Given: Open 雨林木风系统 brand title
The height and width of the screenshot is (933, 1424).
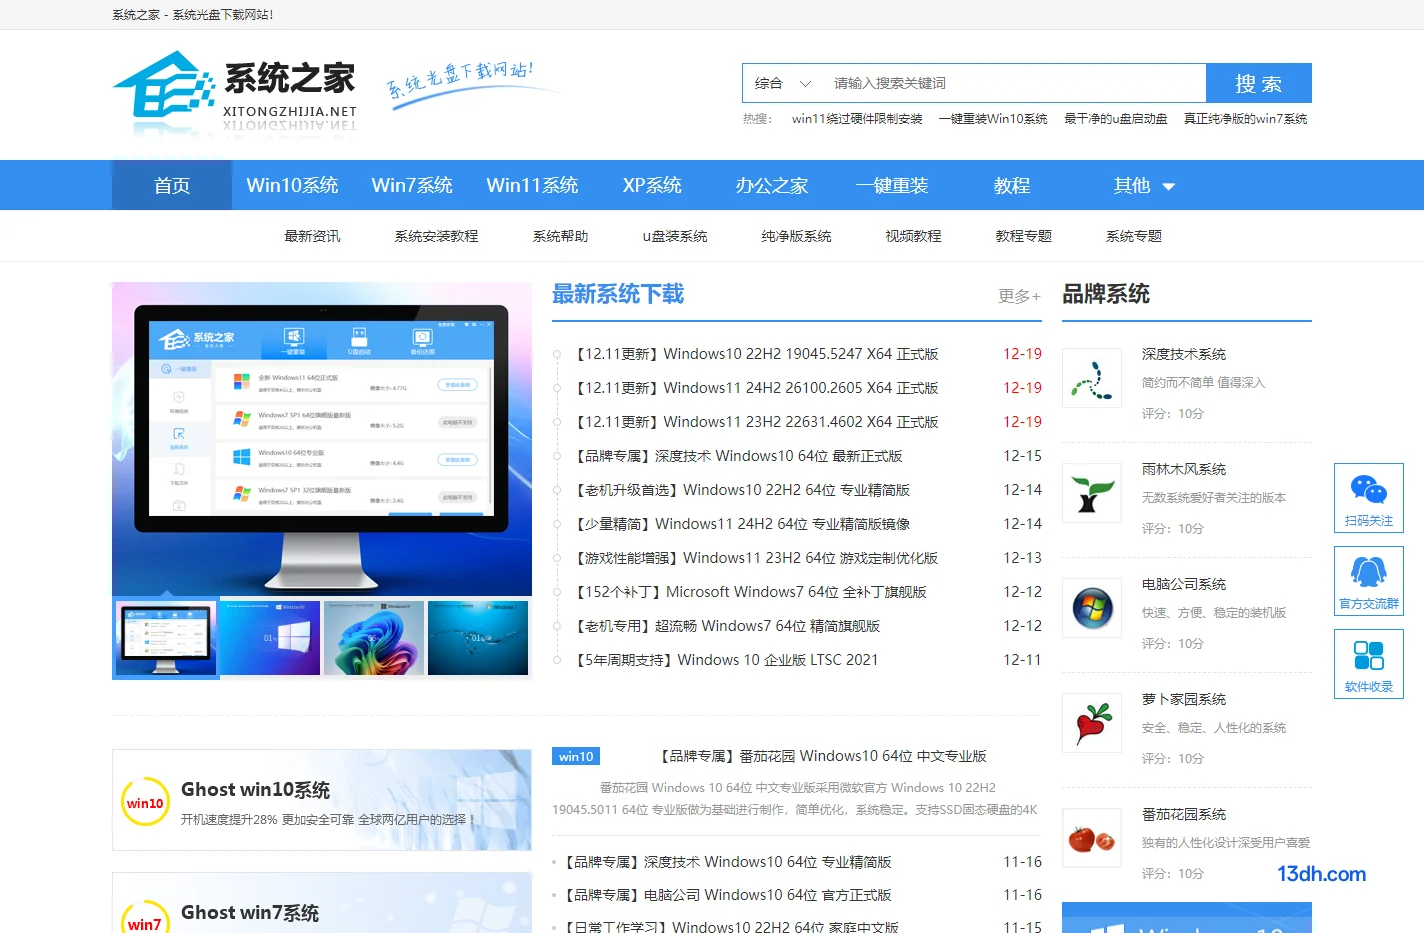Looking at the screenshot, I should click(x=1184, y=469).
